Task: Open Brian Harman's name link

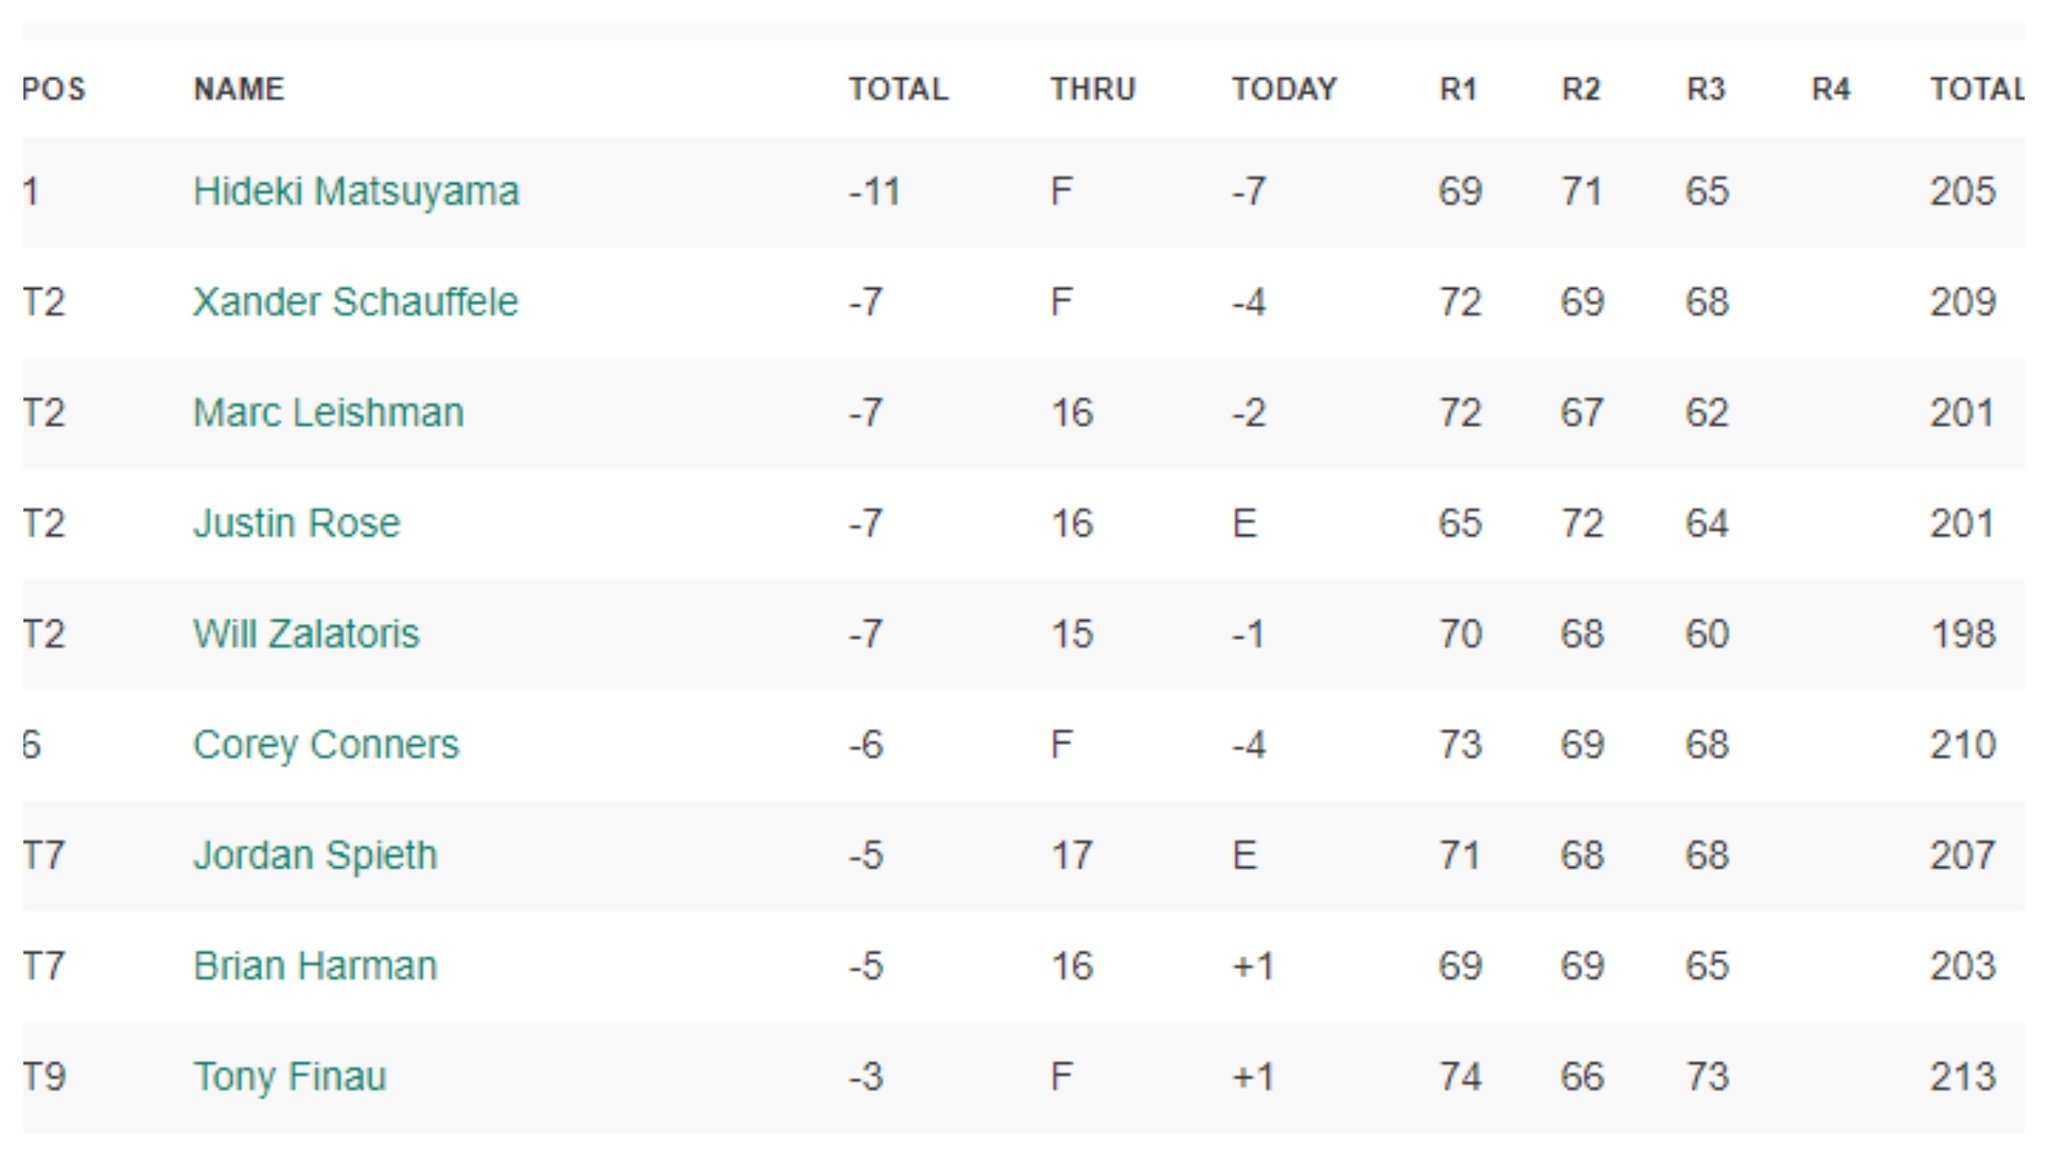Action: 315,966
